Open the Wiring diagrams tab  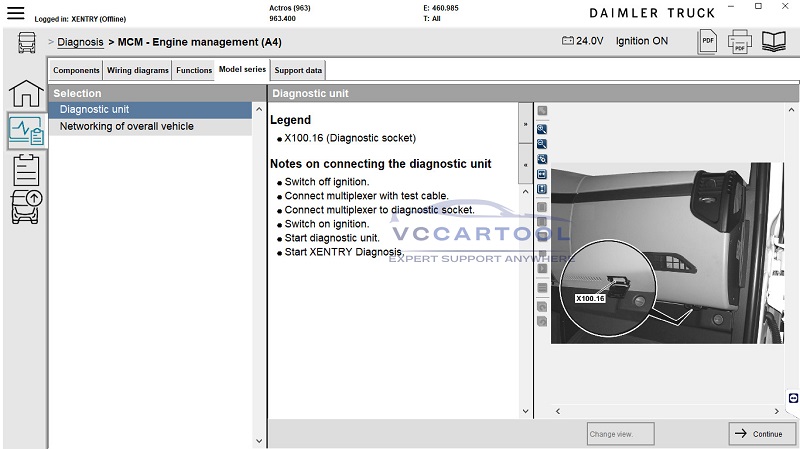tap(138, 70)
